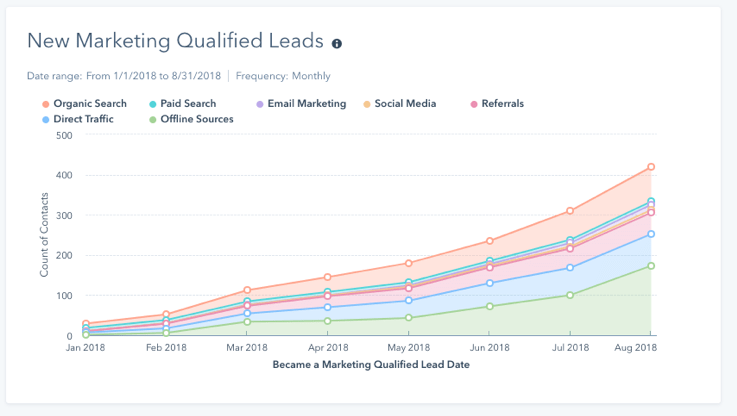This screenshot has width=737, height=416.
Task: Click the New Marketing Qualified Leads title
Action: coord(175,41)
